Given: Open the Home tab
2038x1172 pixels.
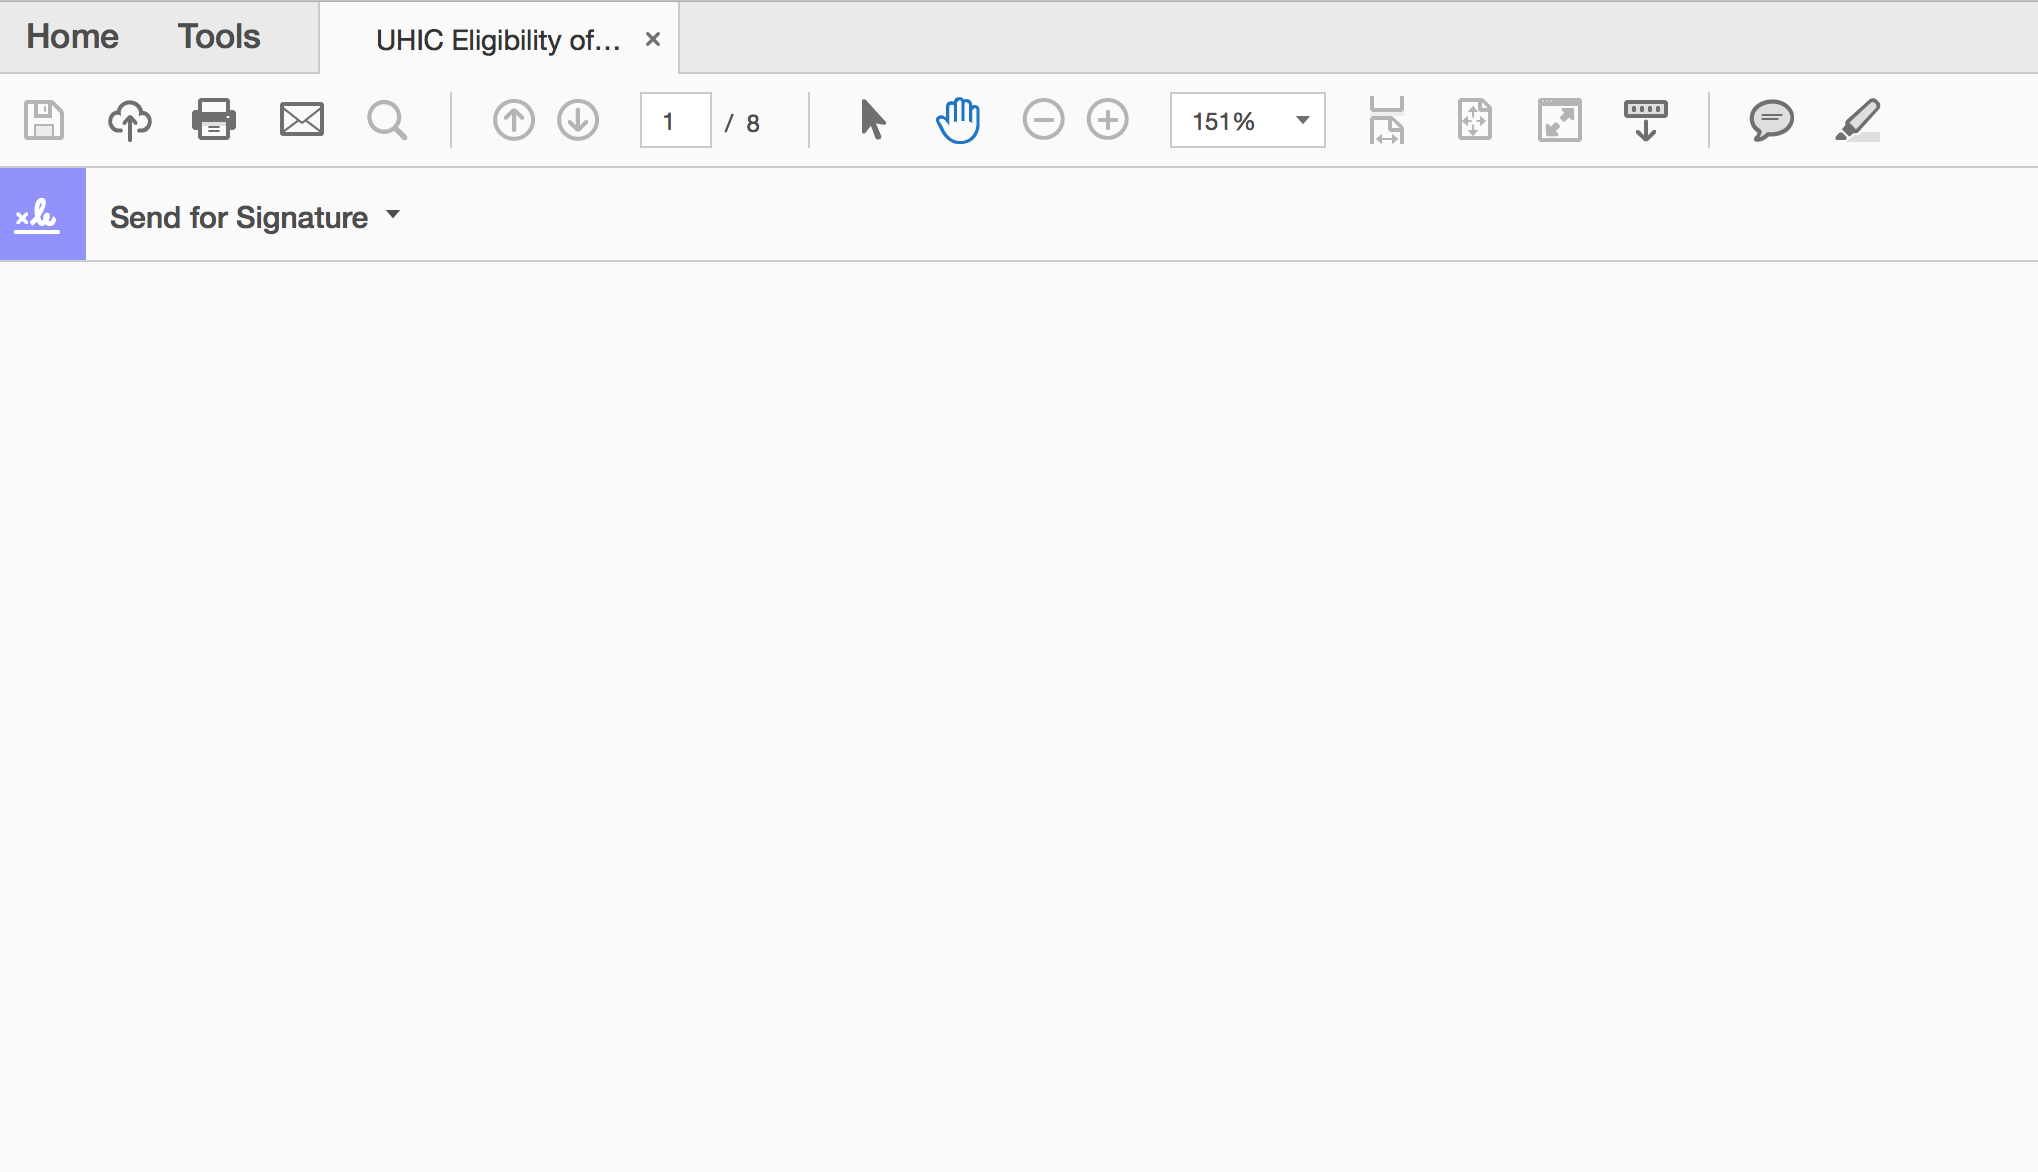Looking at the screenshot, I should coord(73,36).
